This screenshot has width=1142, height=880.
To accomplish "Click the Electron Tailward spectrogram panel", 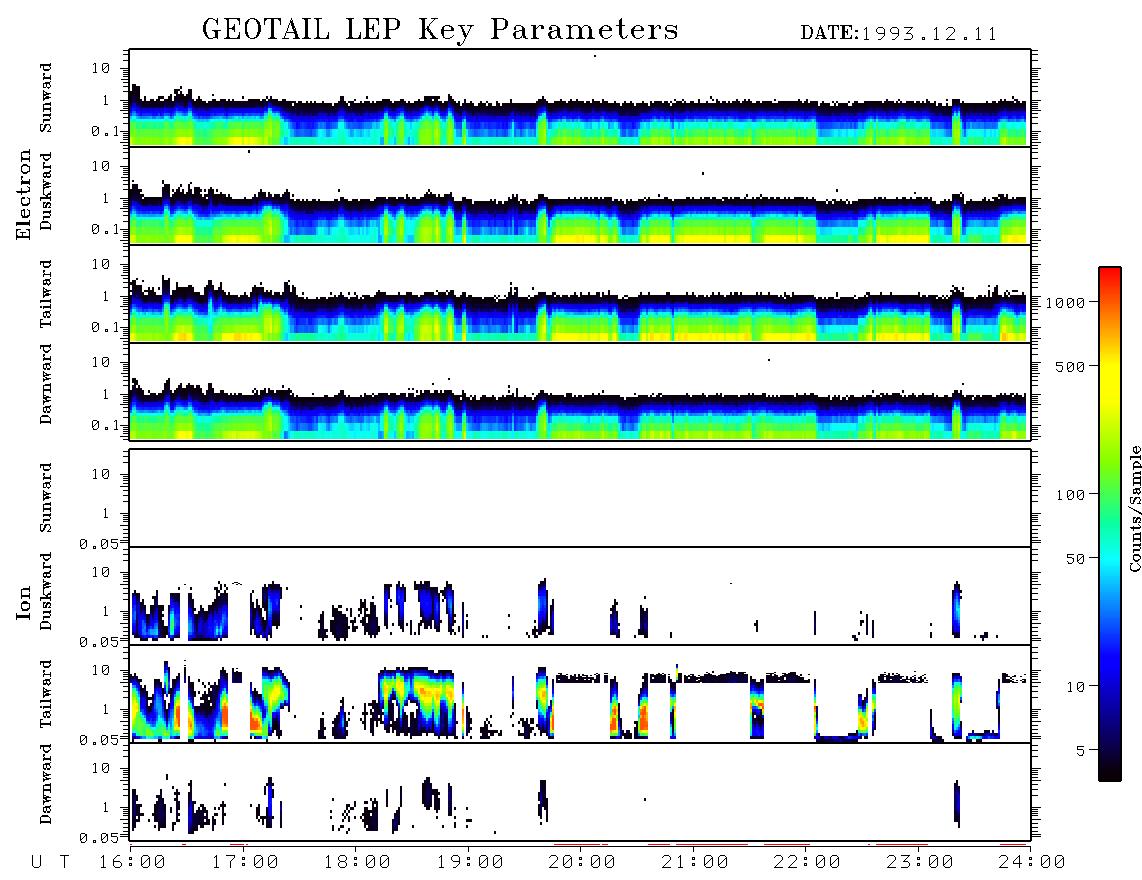I will (x=580, y=294).
